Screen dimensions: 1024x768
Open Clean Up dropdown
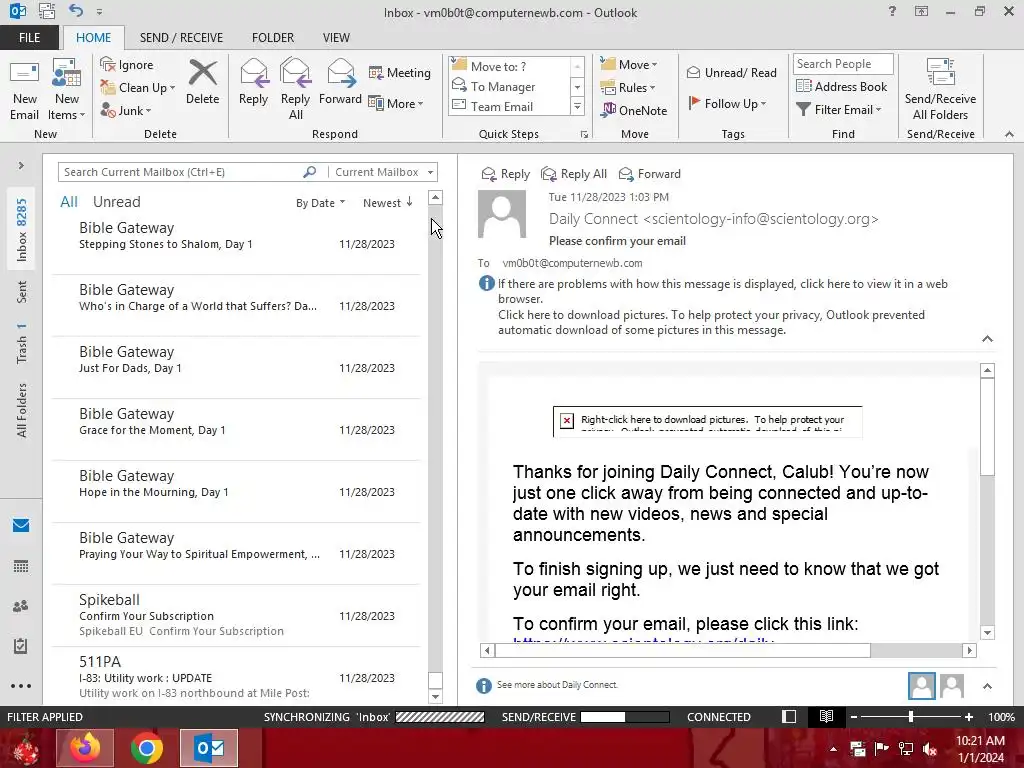(x=138, y=88)
